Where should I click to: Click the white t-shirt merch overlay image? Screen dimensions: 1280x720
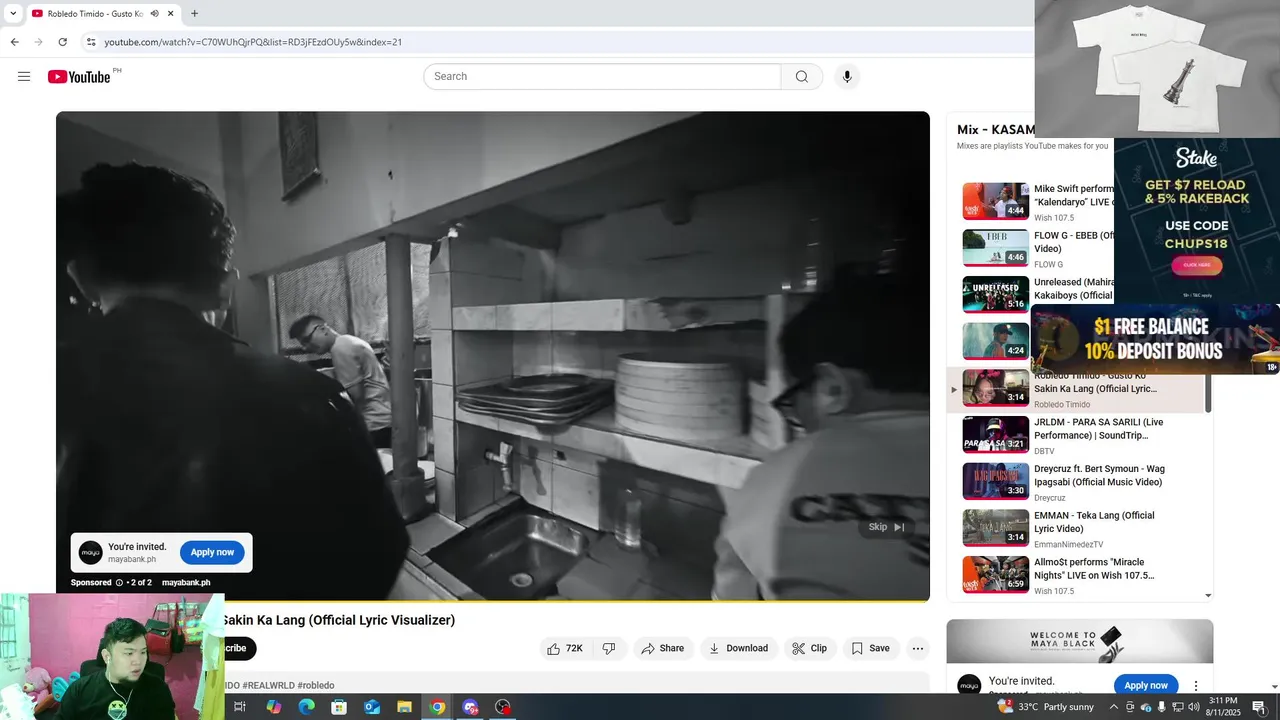(x=1157, y=68)
